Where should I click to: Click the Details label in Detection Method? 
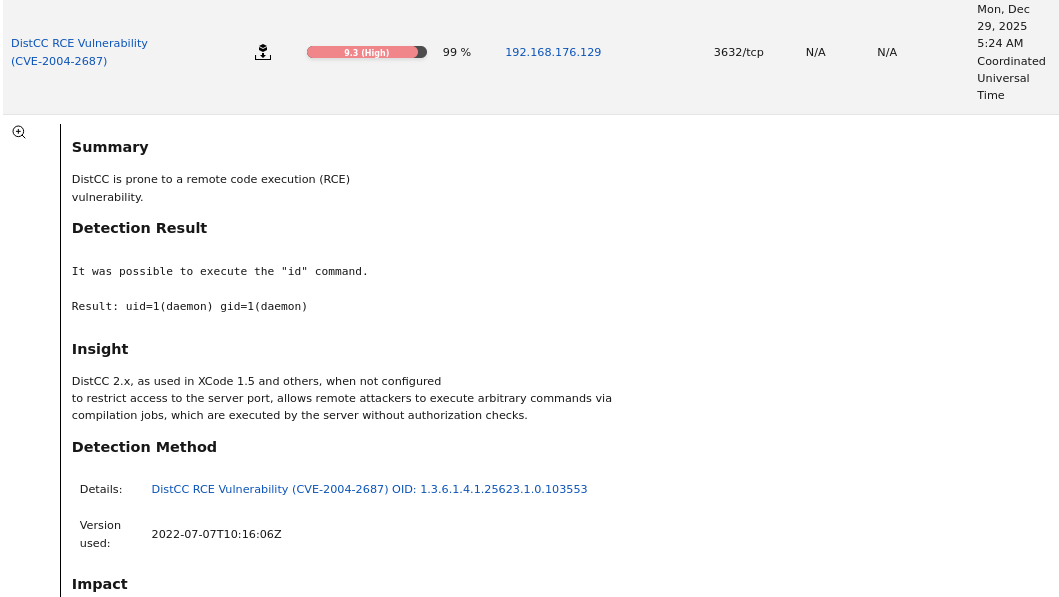[x=100, y=489]
